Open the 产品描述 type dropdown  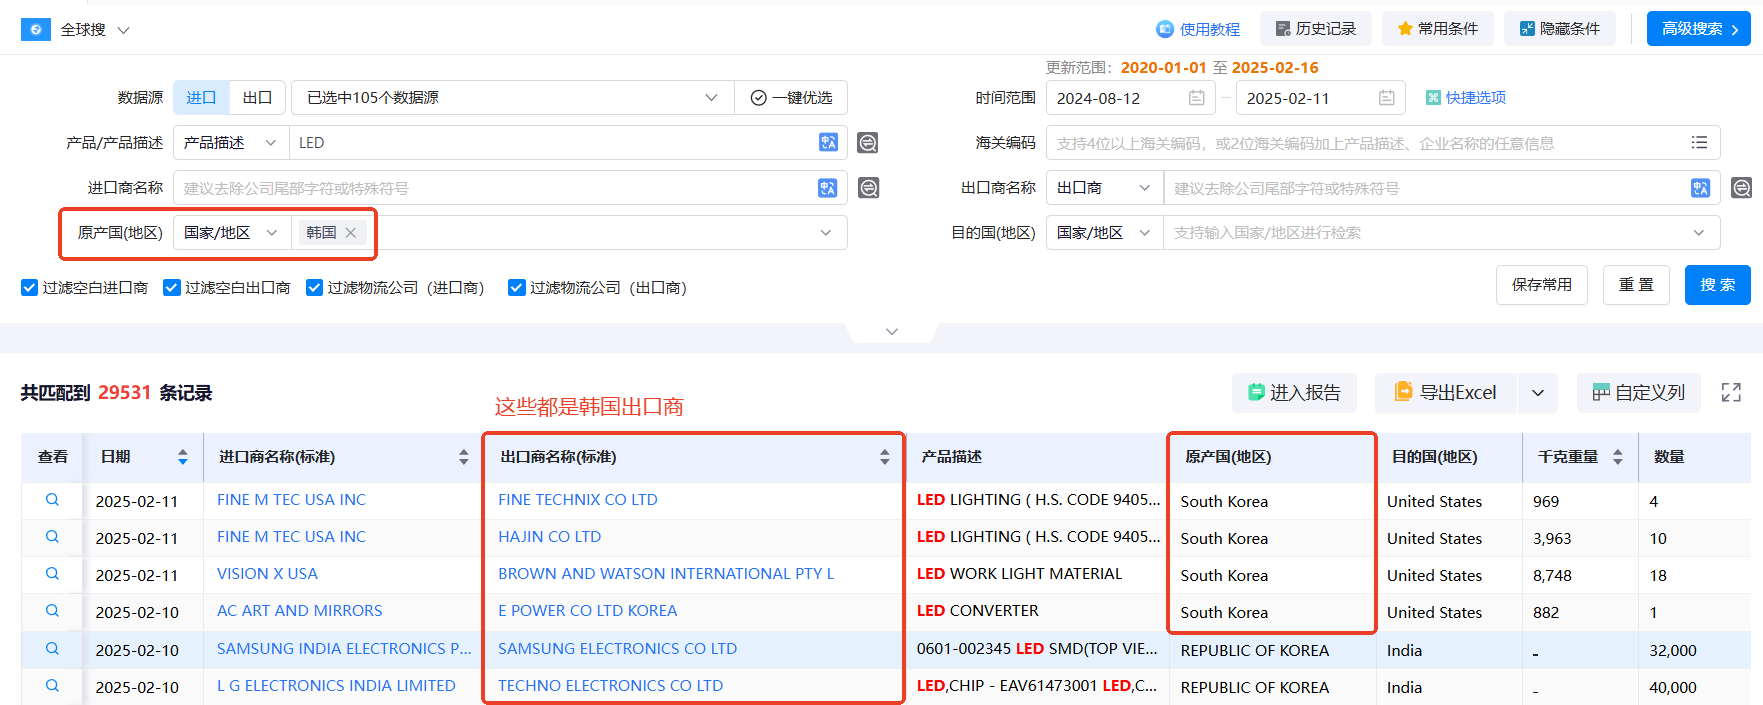pos(230,143)
